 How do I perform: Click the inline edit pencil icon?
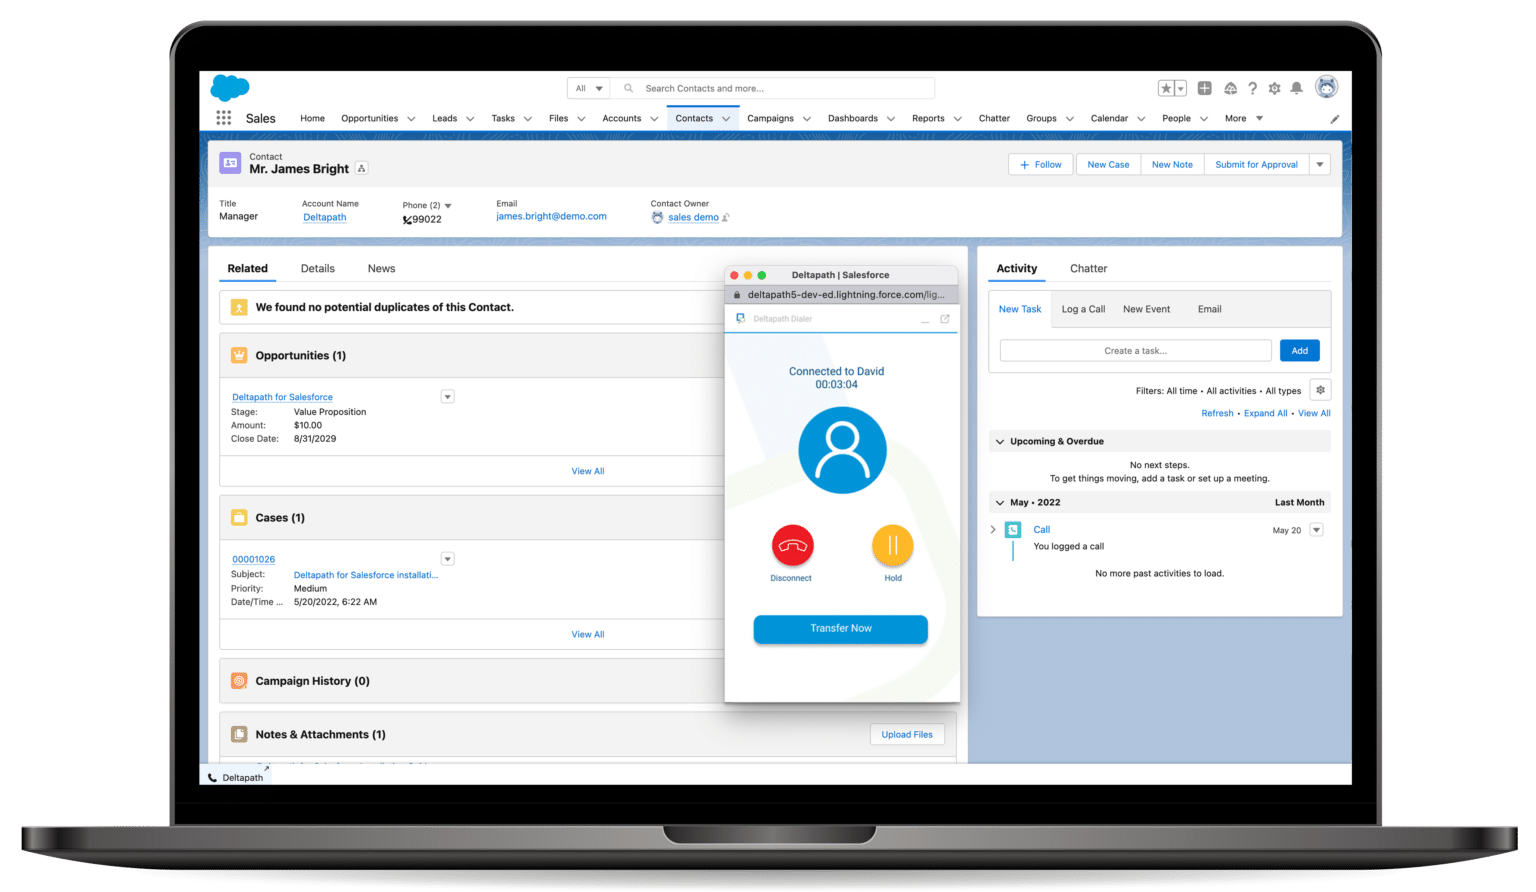tap(1334, 118)
